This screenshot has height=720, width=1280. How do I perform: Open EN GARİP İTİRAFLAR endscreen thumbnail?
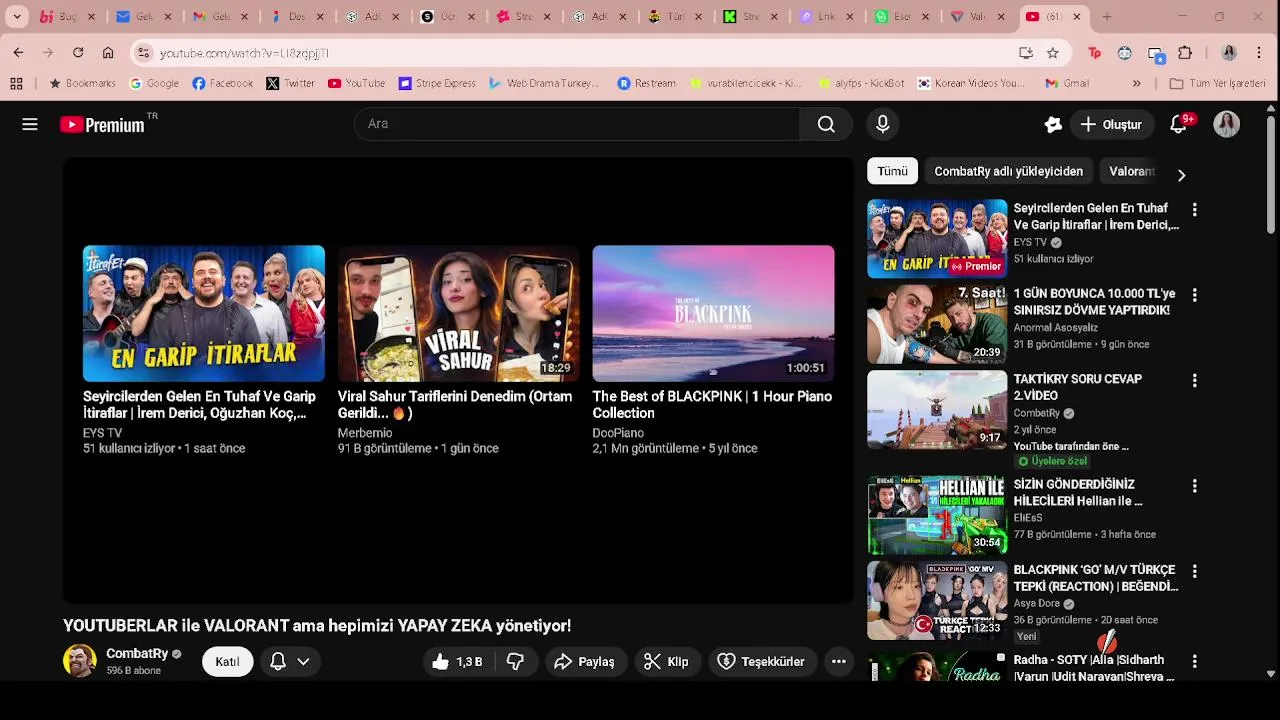204,314
